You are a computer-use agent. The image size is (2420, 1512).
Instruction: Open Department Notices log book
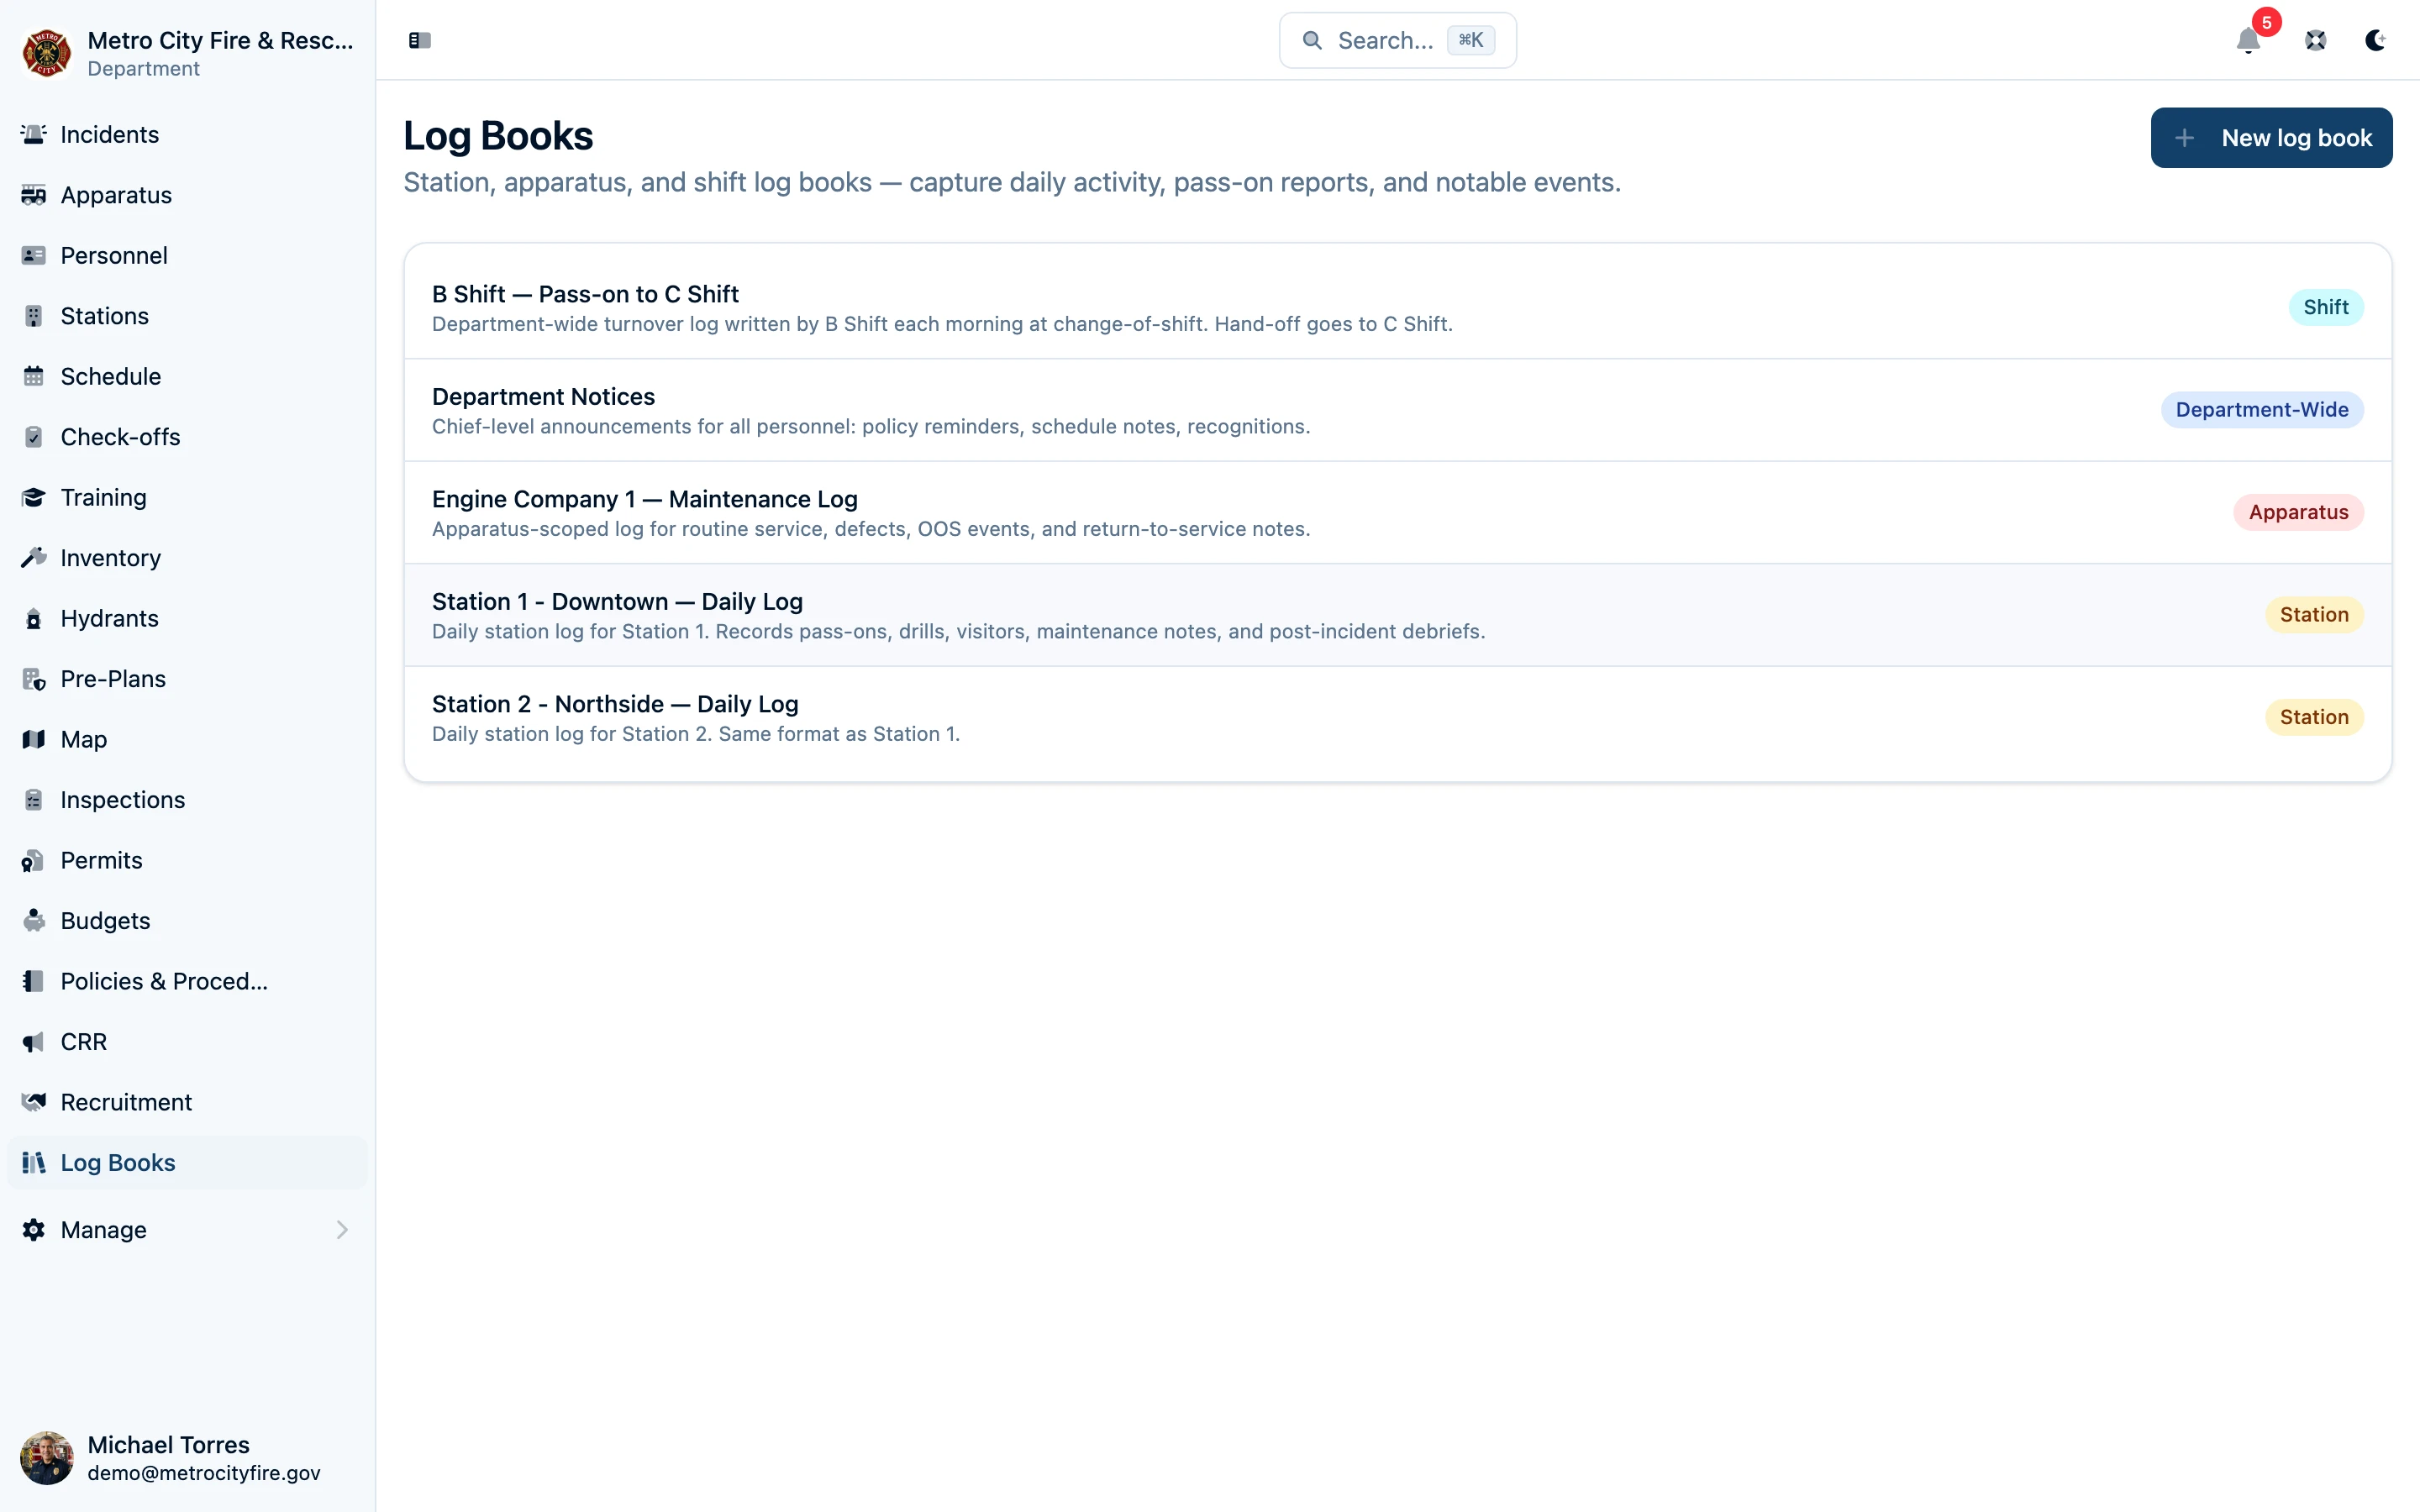1397,410
